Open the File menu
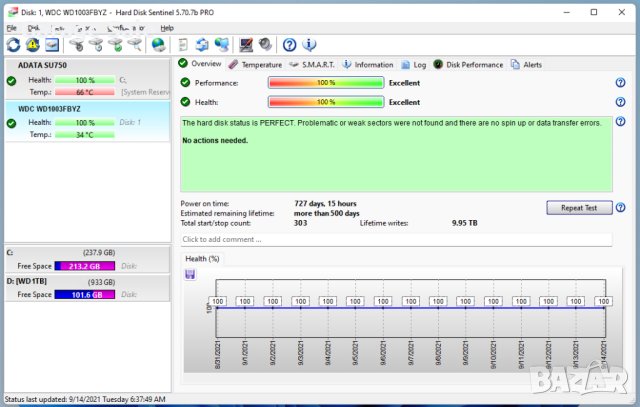Viewport: 640px width, 407px height. coord(12,28)
